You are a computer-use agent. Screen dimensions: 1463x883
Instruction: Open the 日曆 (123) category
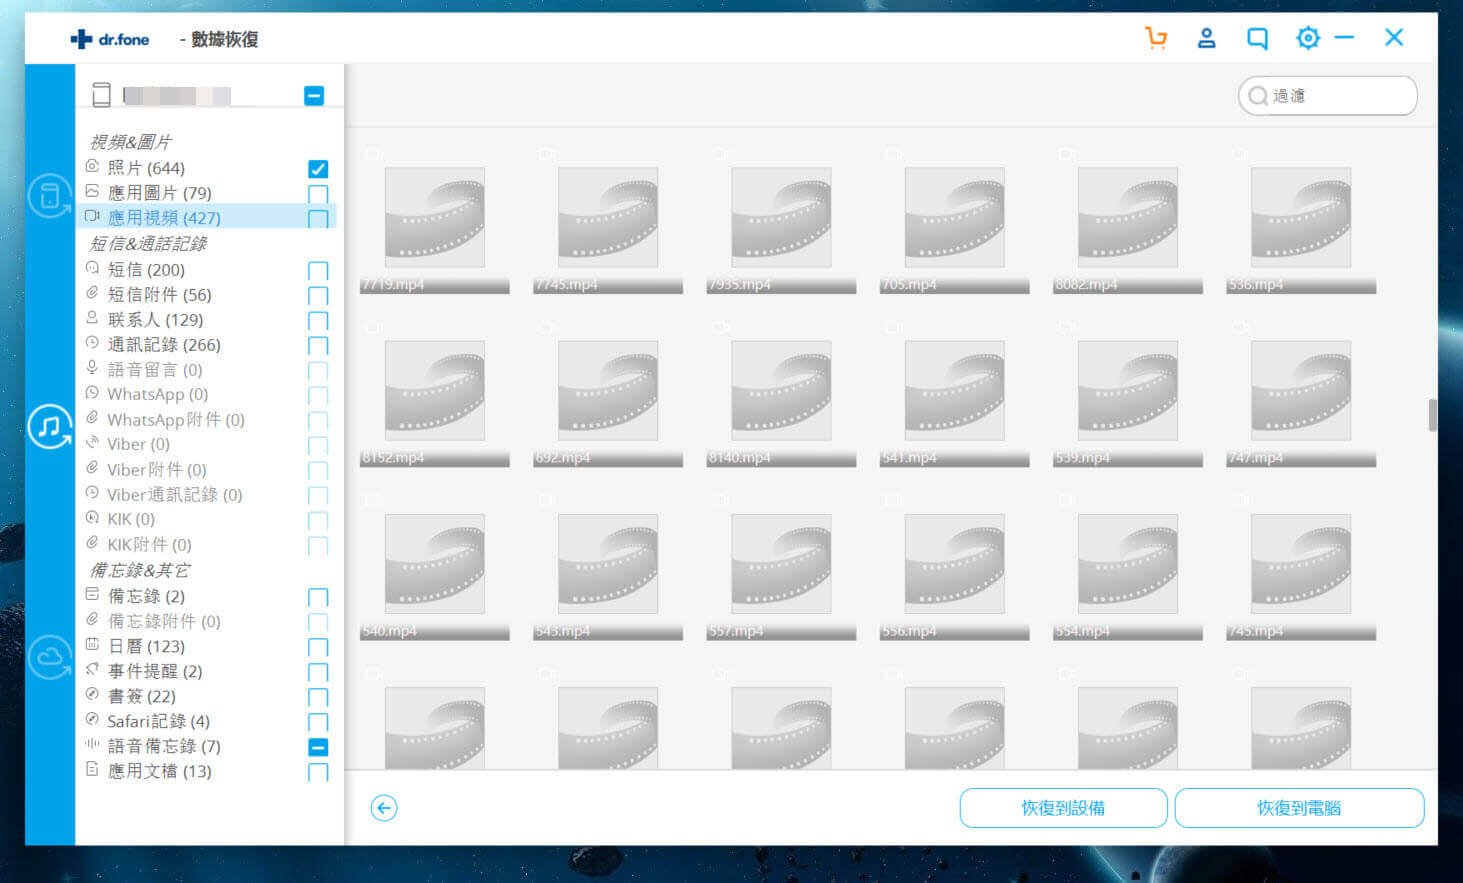146,647
